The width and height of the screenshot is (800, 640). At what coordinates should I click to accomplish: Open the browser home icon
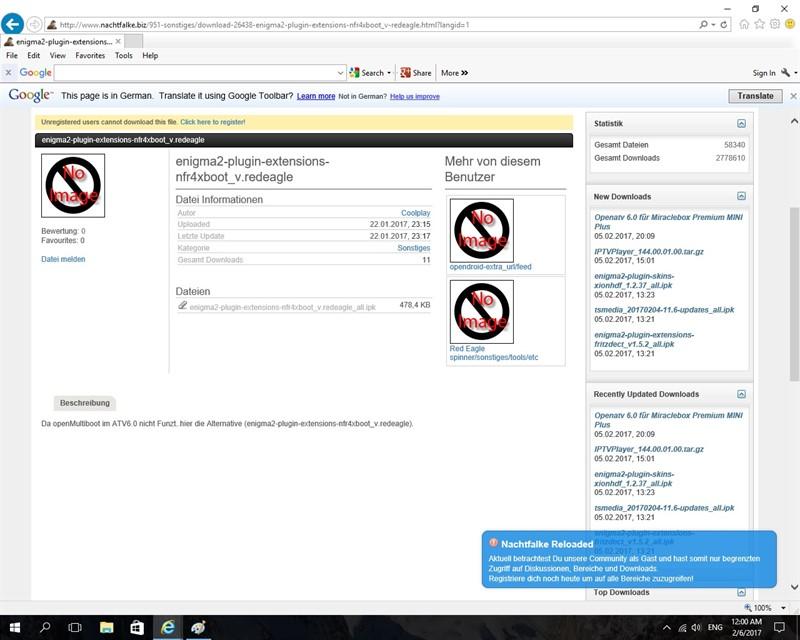click(744, 24)
